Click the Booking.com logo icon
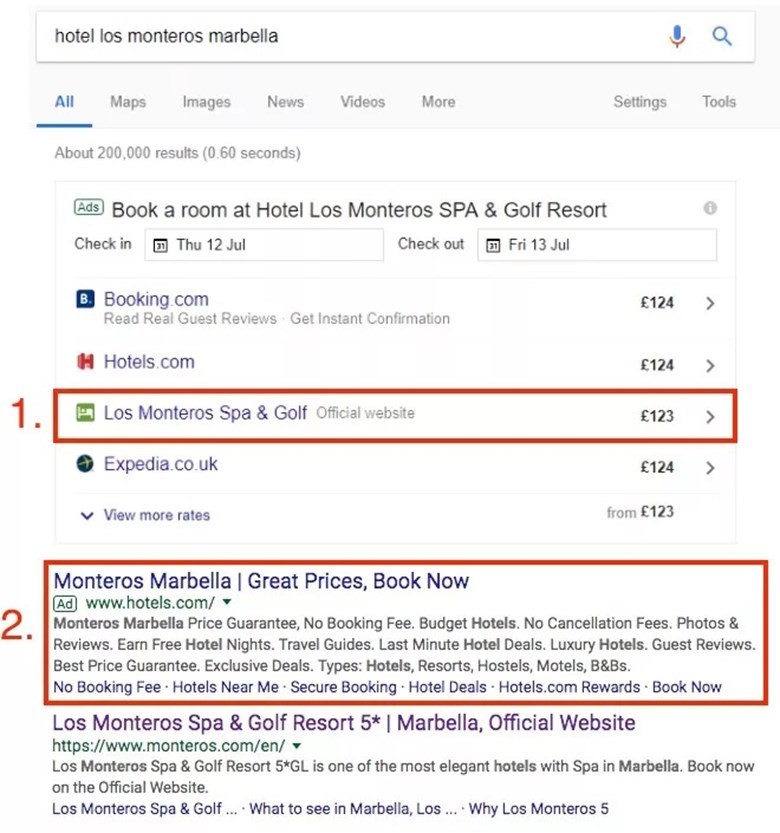Screen dimensions: 780x833 [85, 299]
